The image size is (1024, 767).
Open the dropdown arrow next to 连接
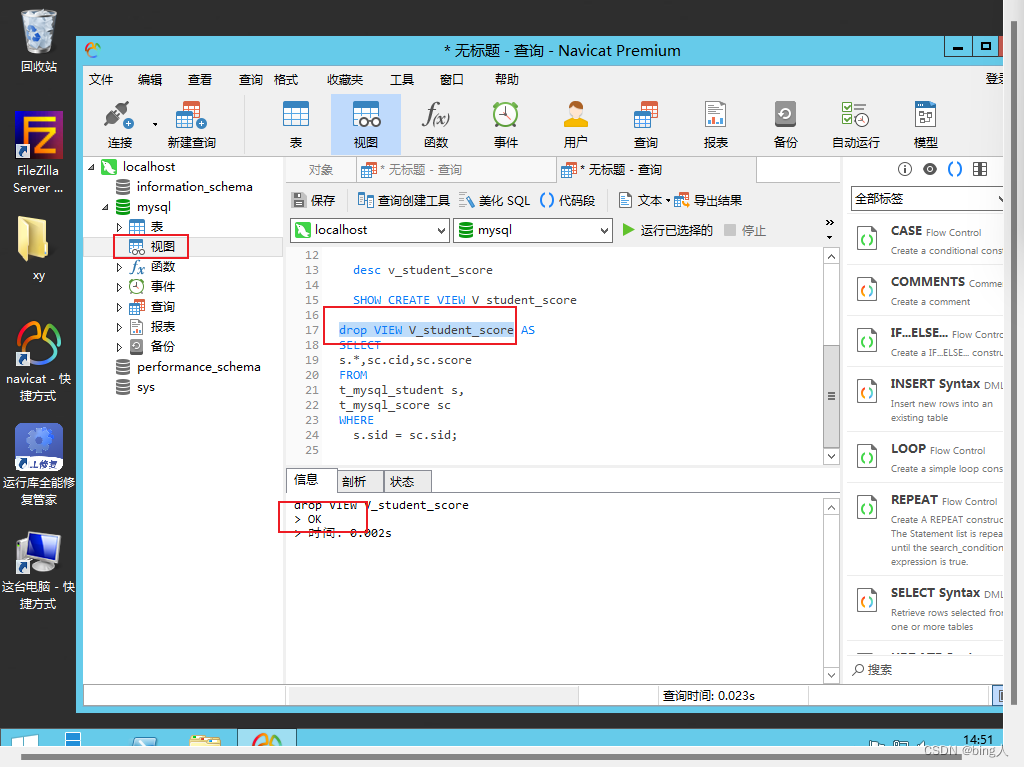tap(155, 124)
